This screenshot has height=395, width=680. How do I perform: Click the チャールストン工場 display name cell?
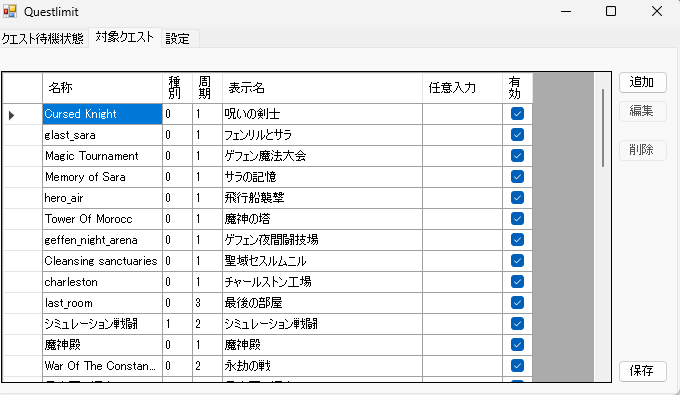pyautogui.click(x=322, y=282)
